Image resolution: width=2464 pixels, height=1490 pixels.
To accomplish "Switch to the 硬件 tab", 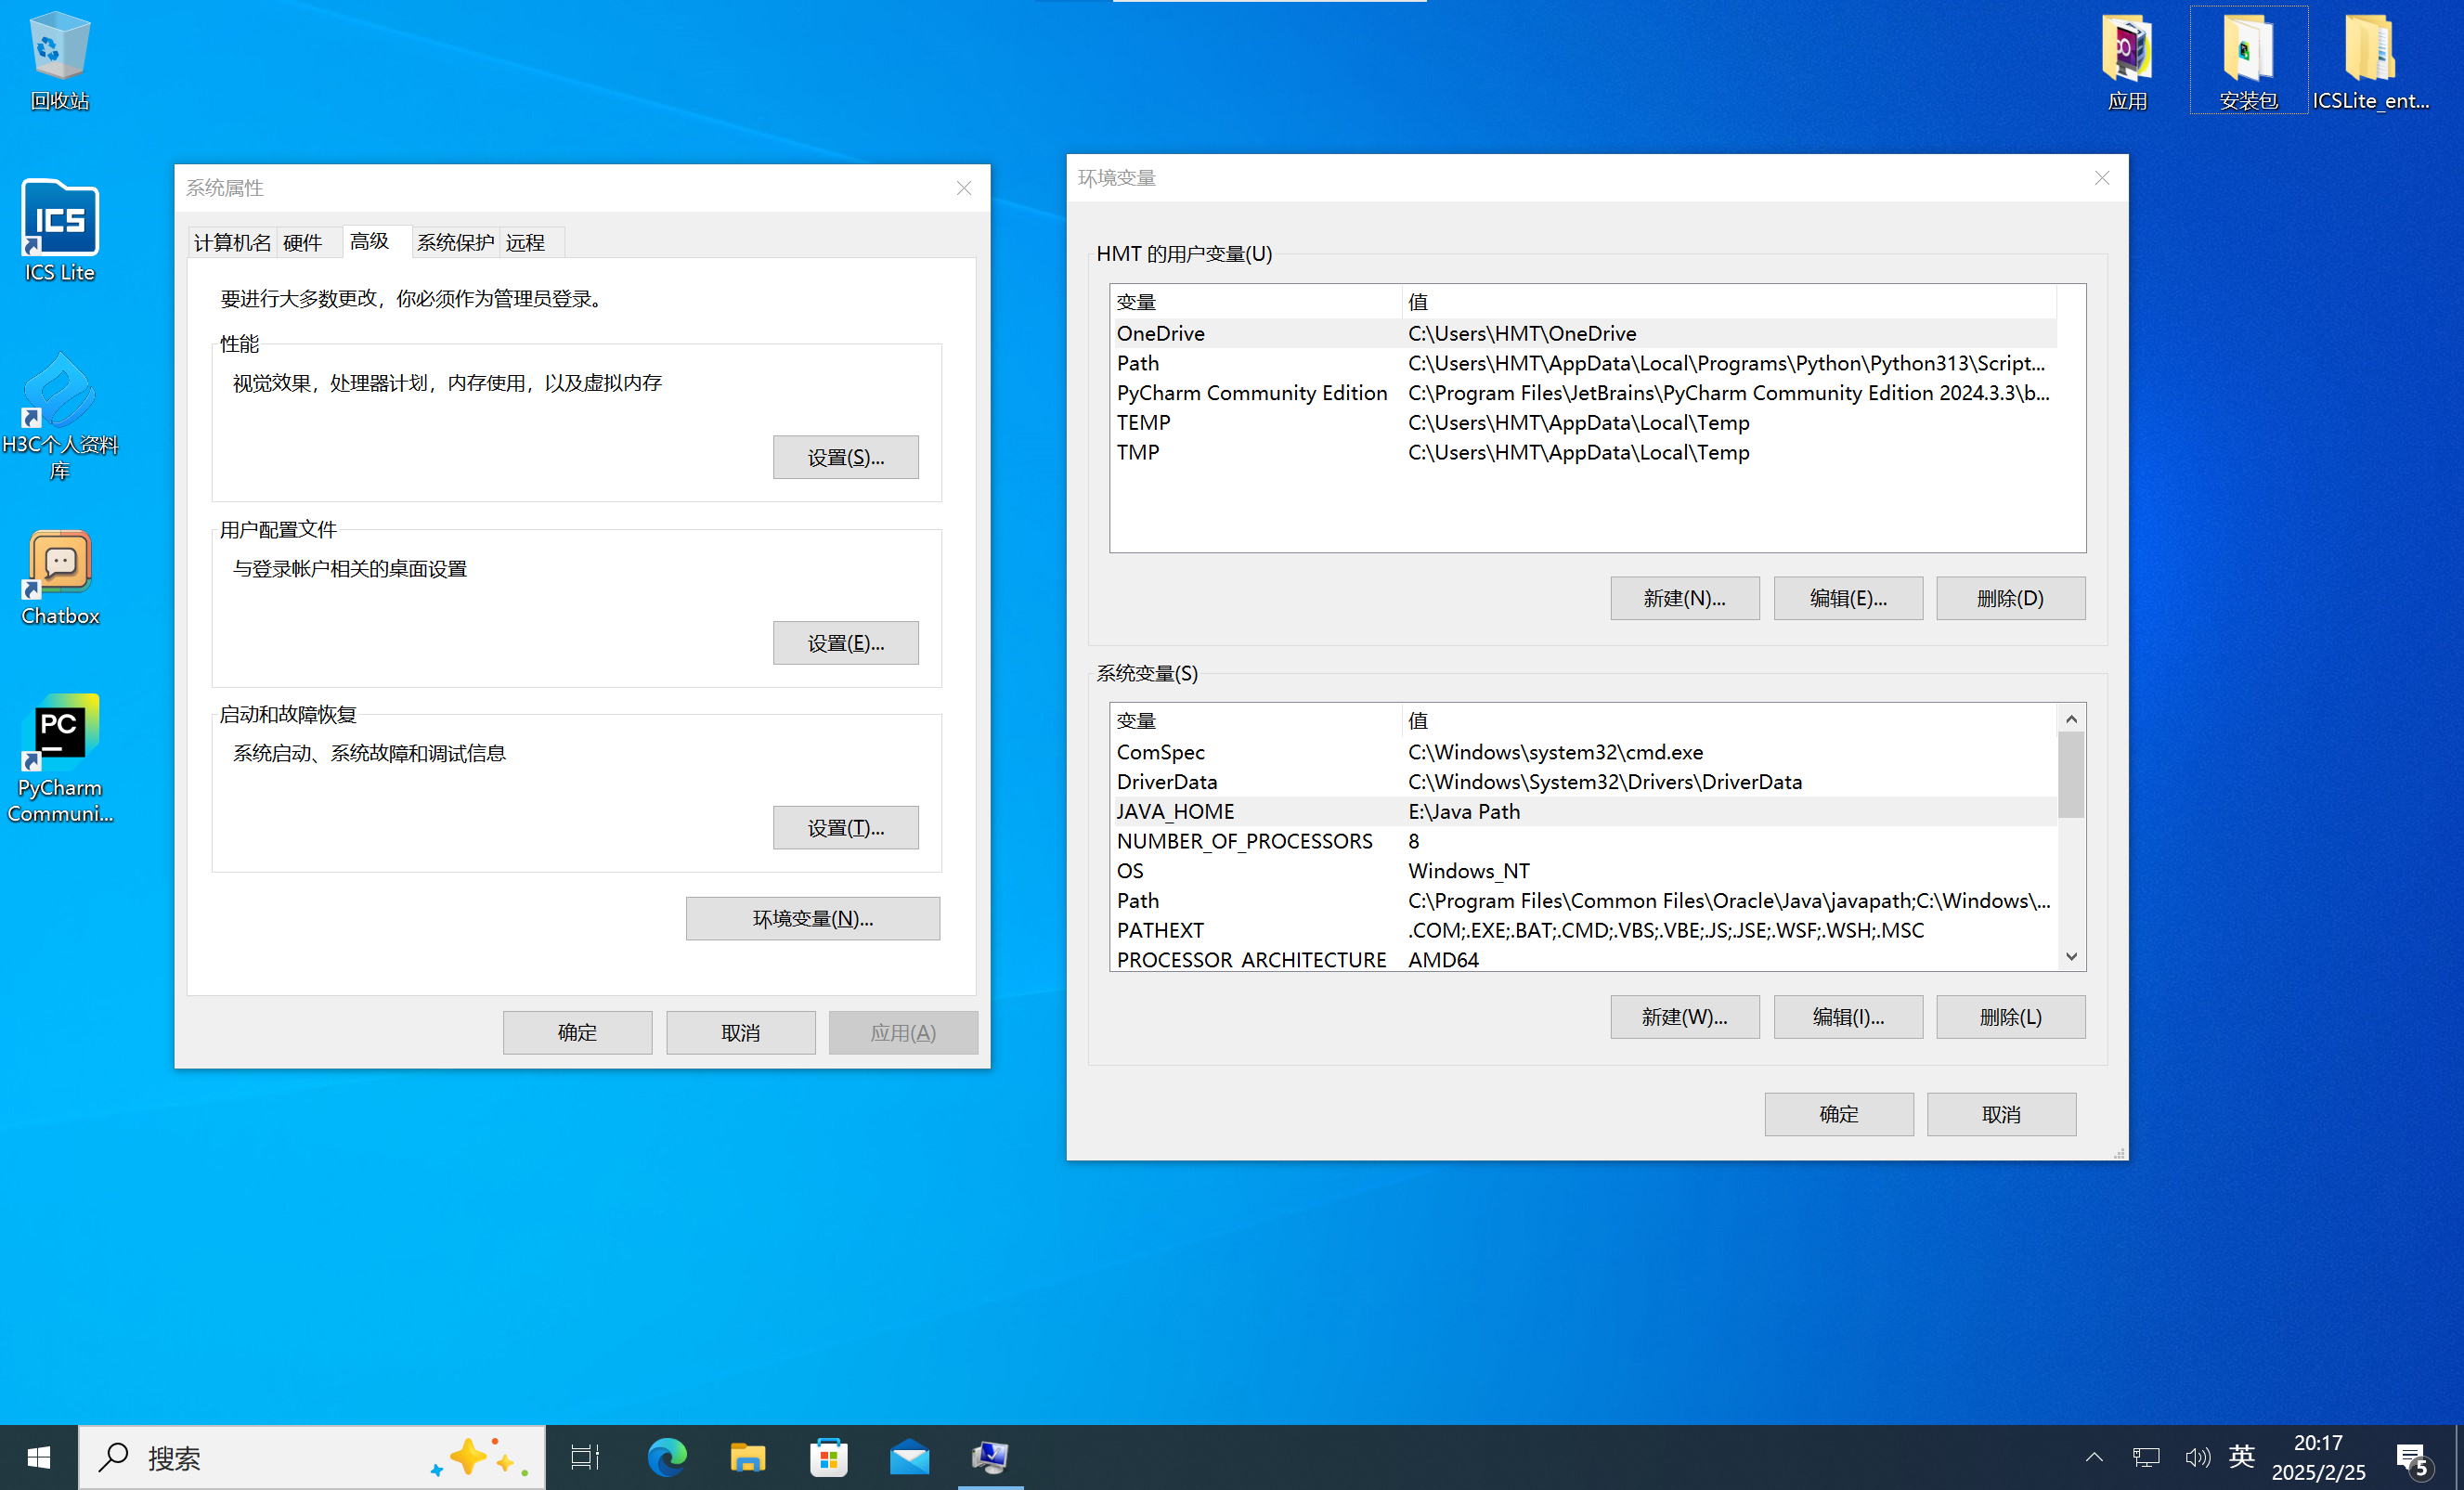I will 302,242.
